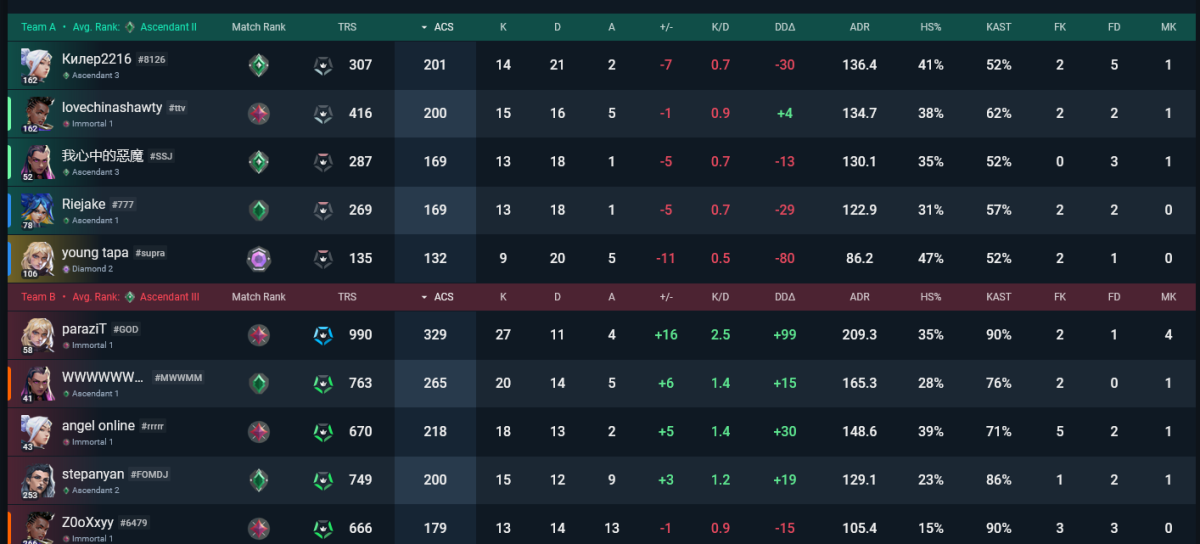Click Килер2216's Ascendant match rank icon
1200x544 pixels.
[x=259, y=66]
